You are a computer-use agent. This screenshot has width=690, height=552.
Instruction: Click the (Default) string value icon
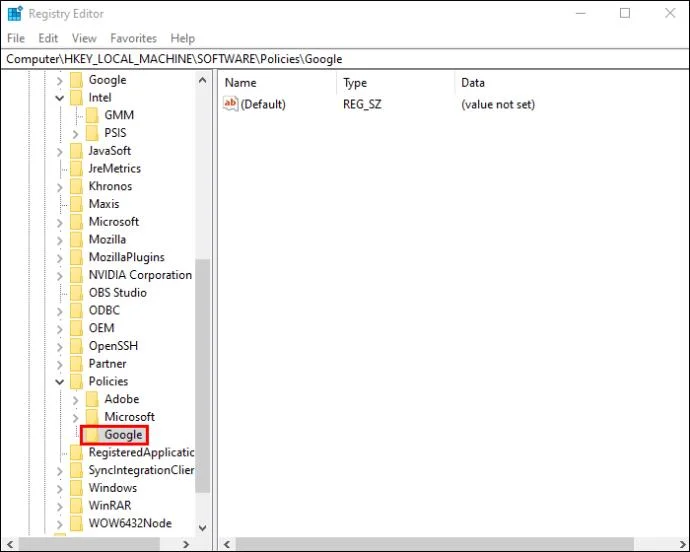pos(231,104)
